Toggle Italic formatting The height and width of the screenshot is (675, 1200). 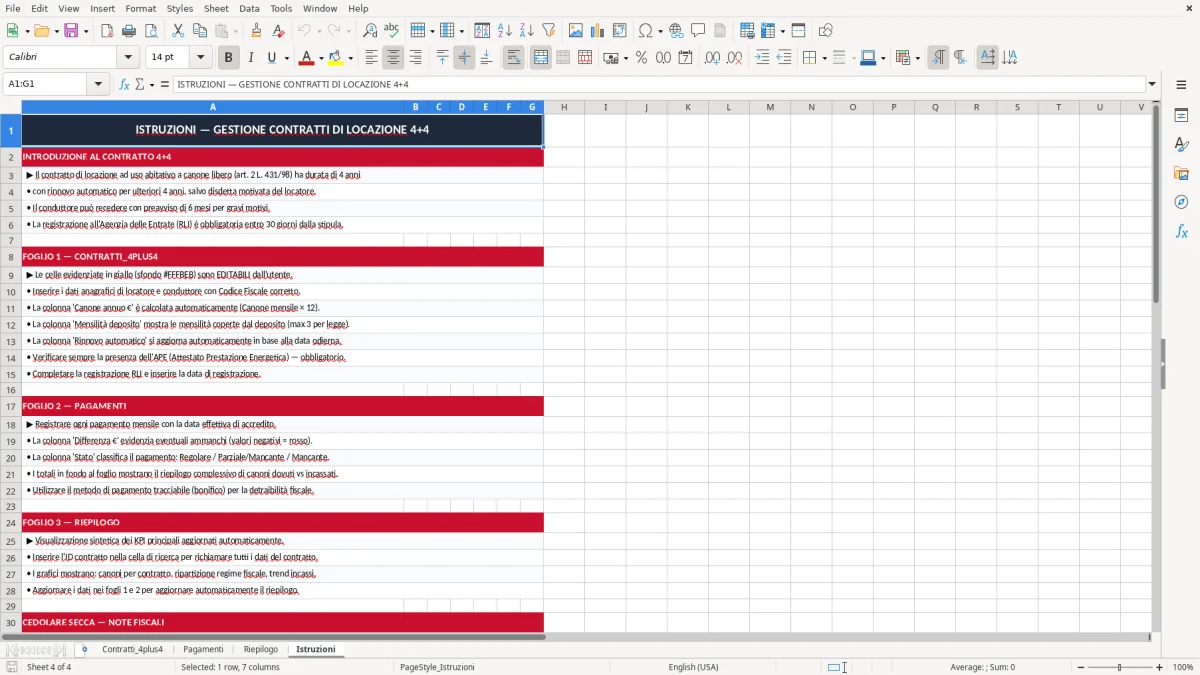[x=250, y=58]
